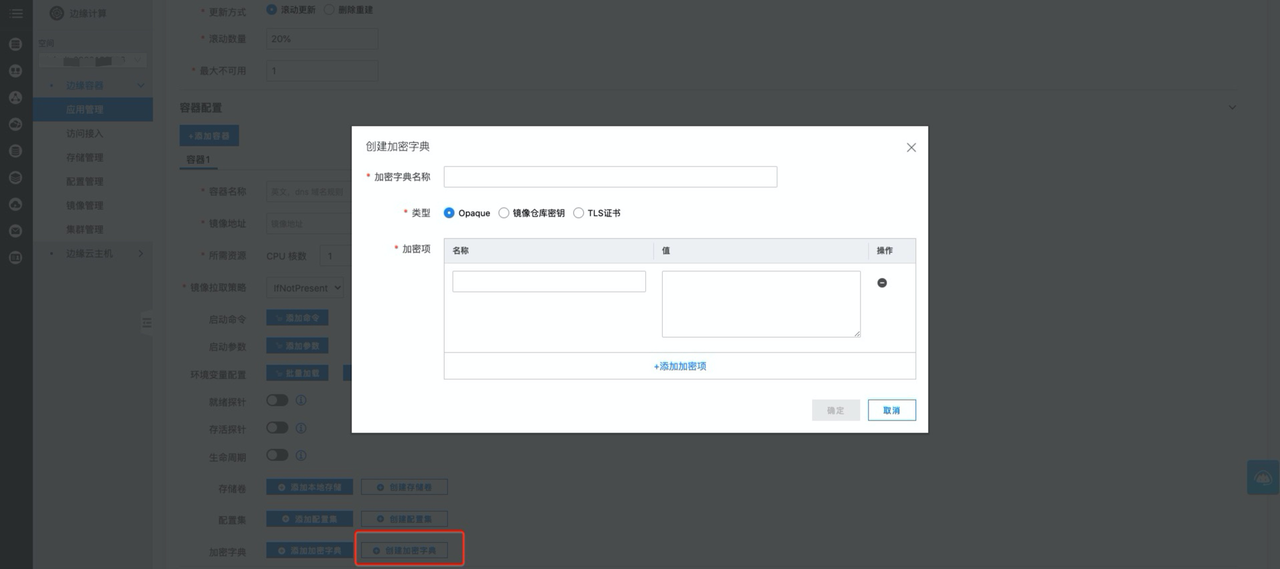This screenshot has height=569, width=1280.
Task: Click the 批量加载 button
Action: [297, 373]
